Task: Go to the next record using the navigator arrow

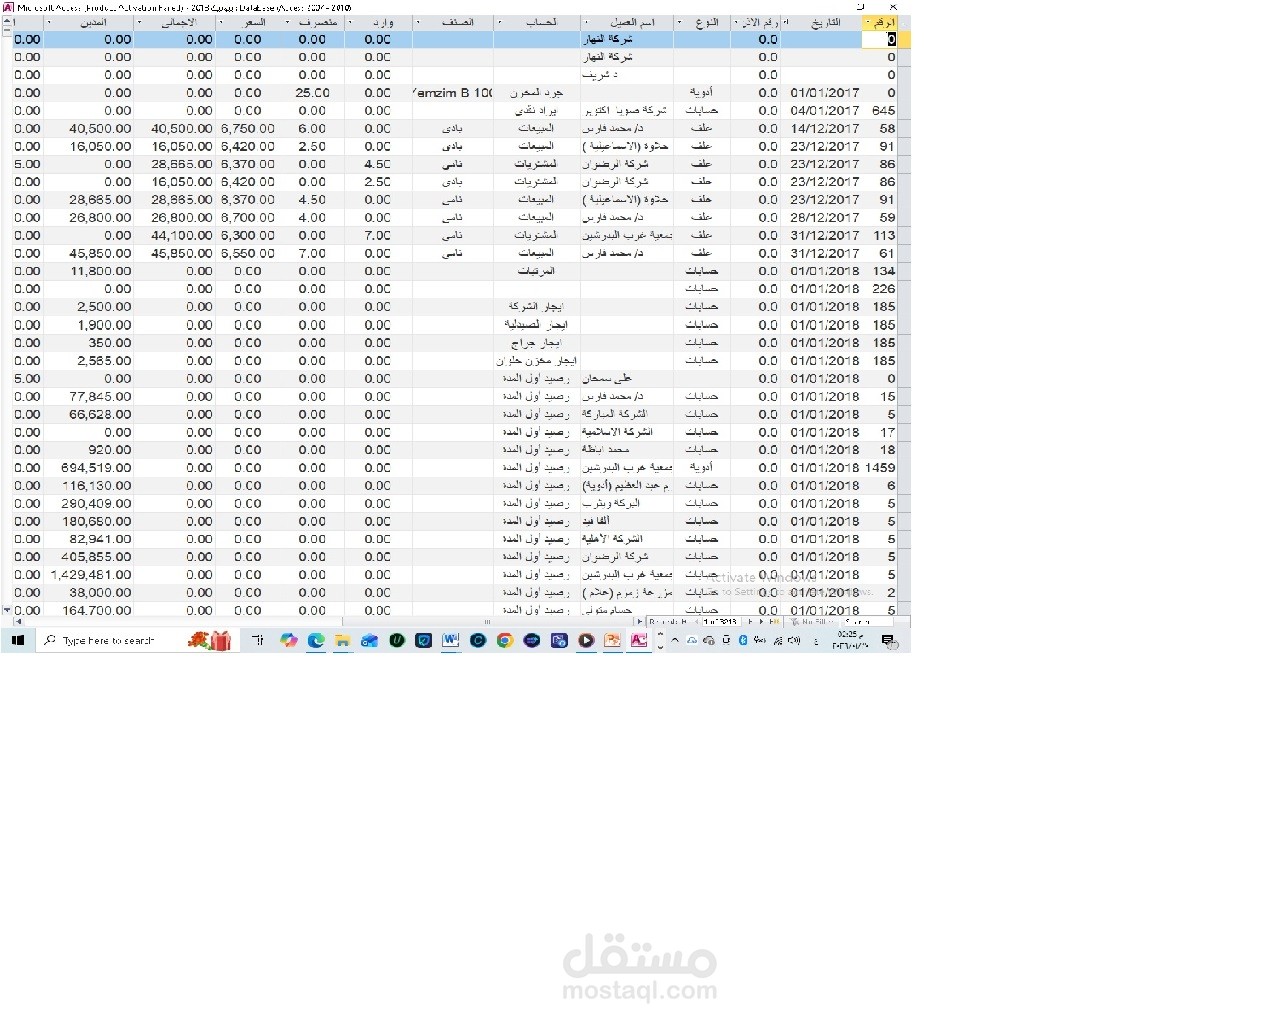Action: pos(751,622)
